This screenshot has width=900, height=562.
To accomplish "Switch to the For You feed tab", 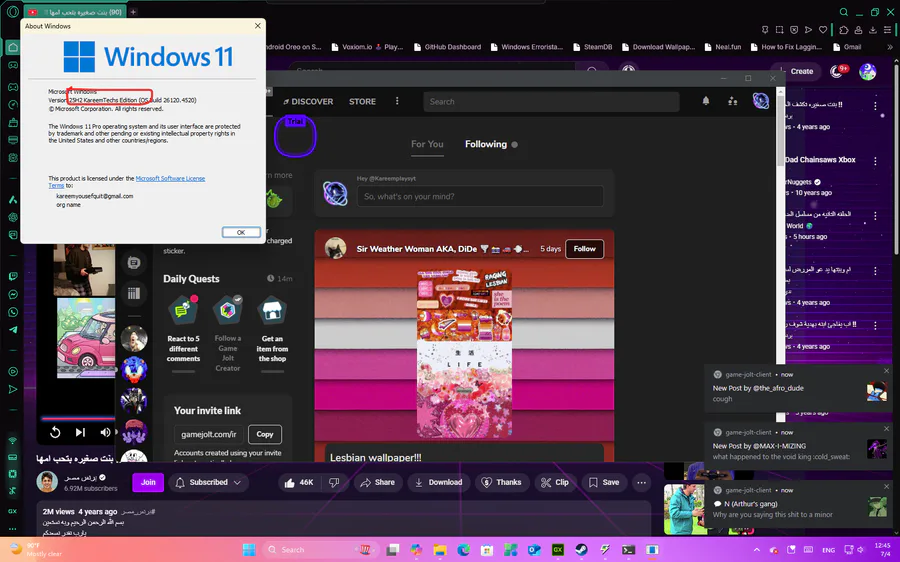I will (x=427, y=144).
